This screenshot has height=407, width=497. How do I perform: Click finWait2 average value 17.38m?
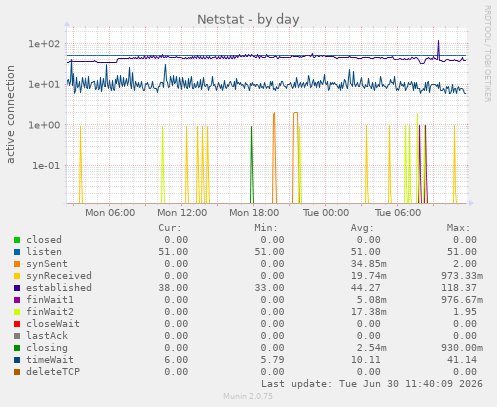coord(369,312)
